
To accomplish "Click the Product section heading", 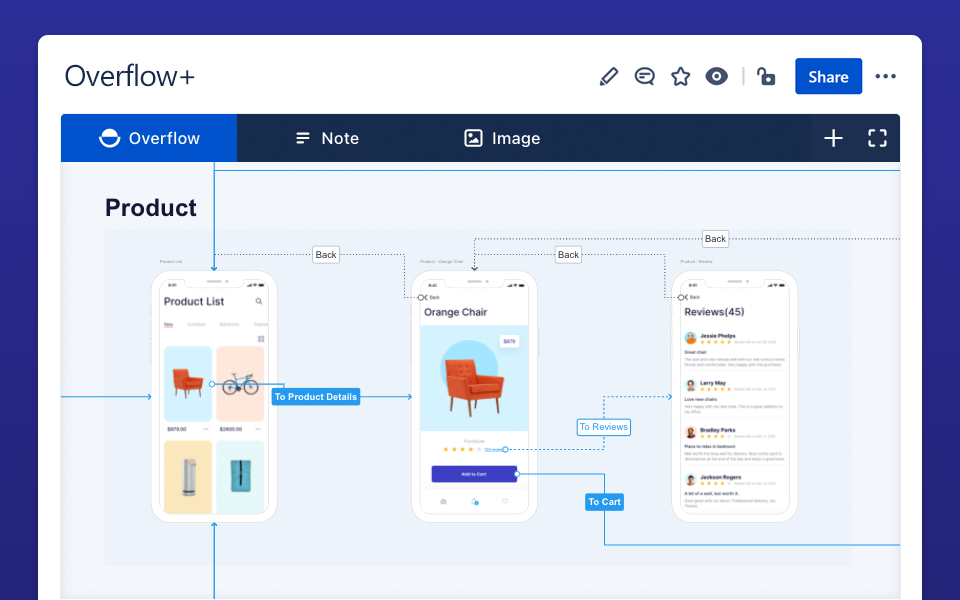I will 151,208.
